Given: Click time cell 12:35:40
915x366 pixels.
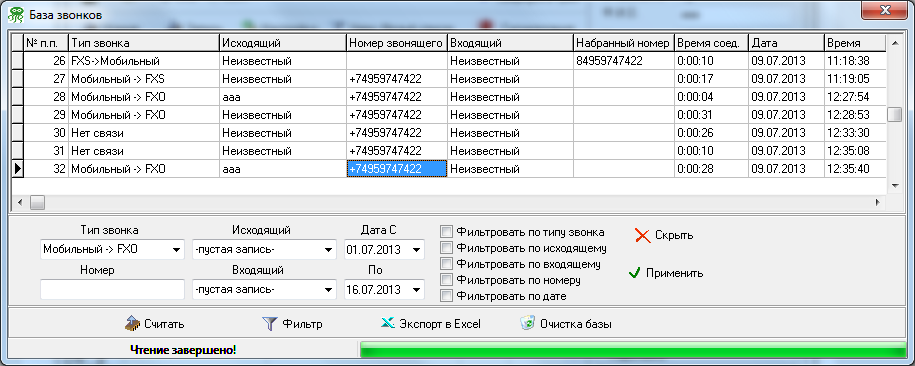Looking at the screenshot, I should point(855,169).
